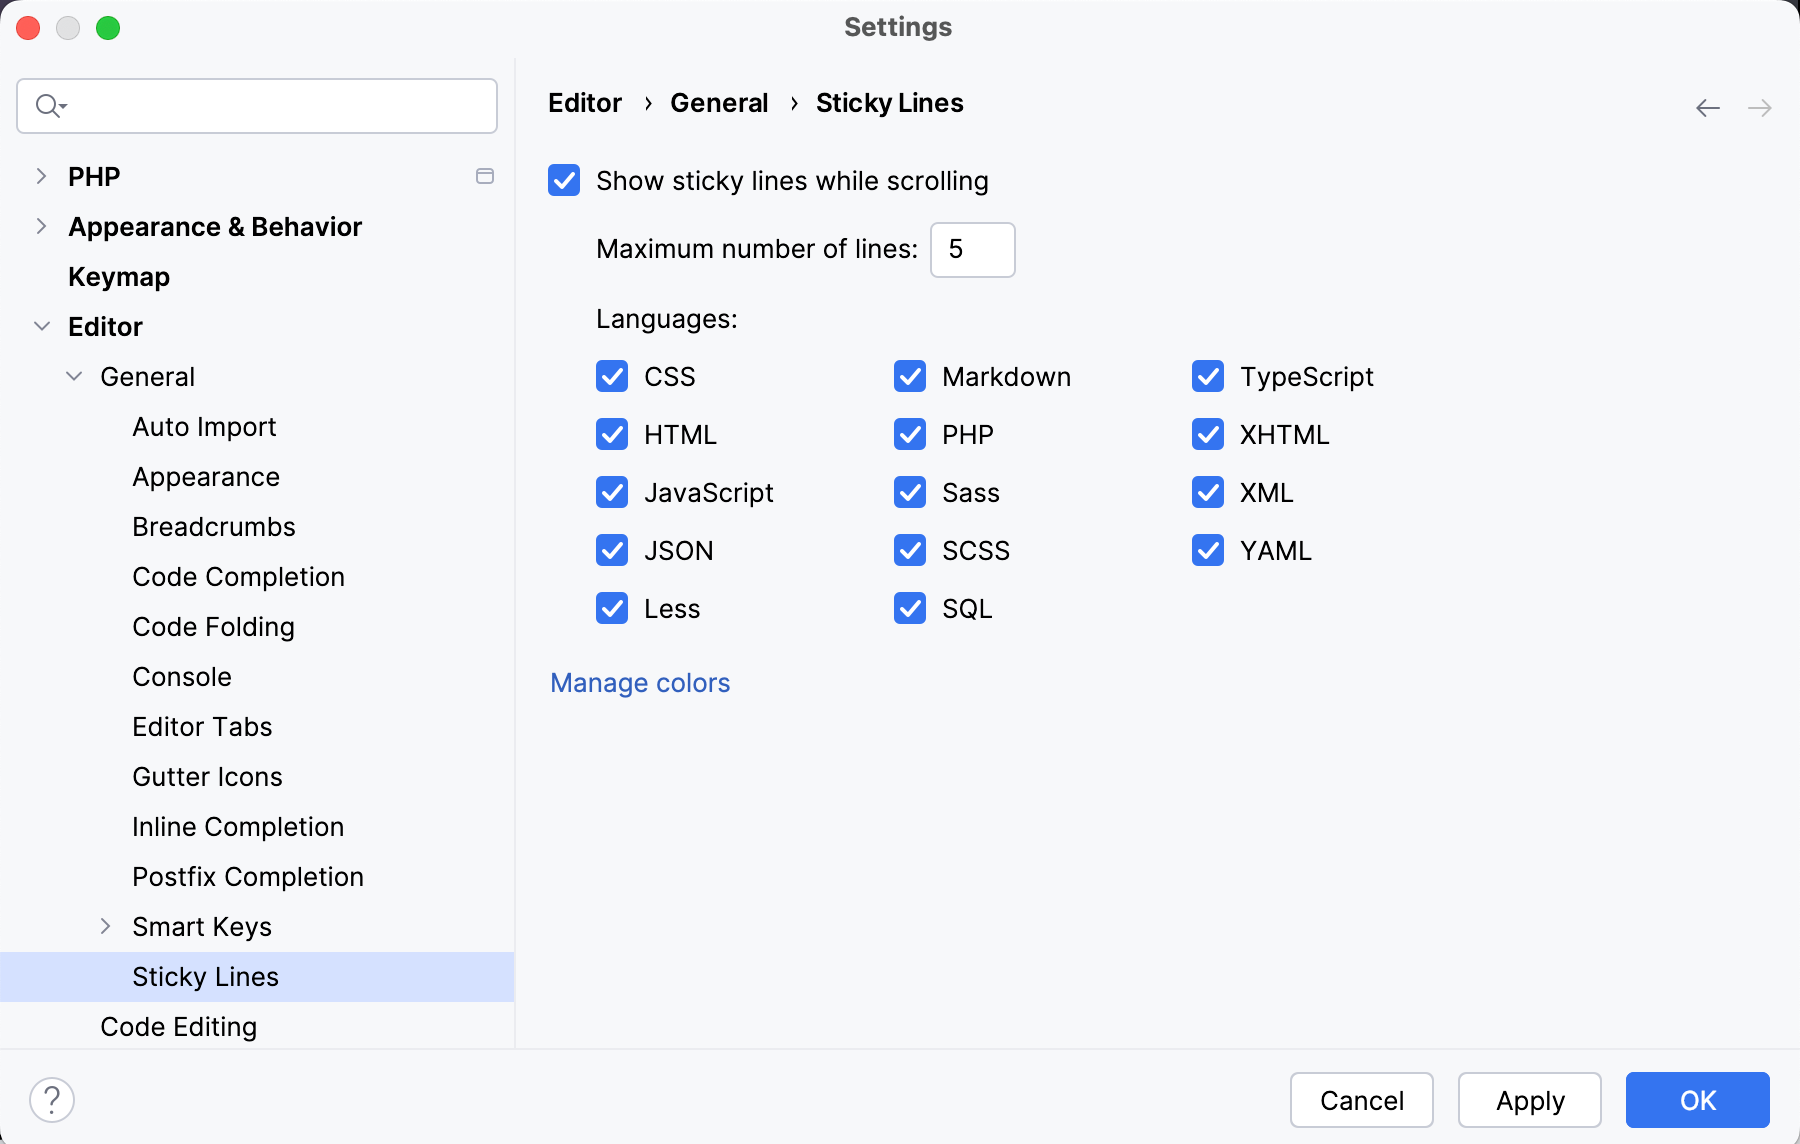This screenshot has width=1800, height=1144.
Task: Disable Show sticky lines while scrolling
Action: 564,180
